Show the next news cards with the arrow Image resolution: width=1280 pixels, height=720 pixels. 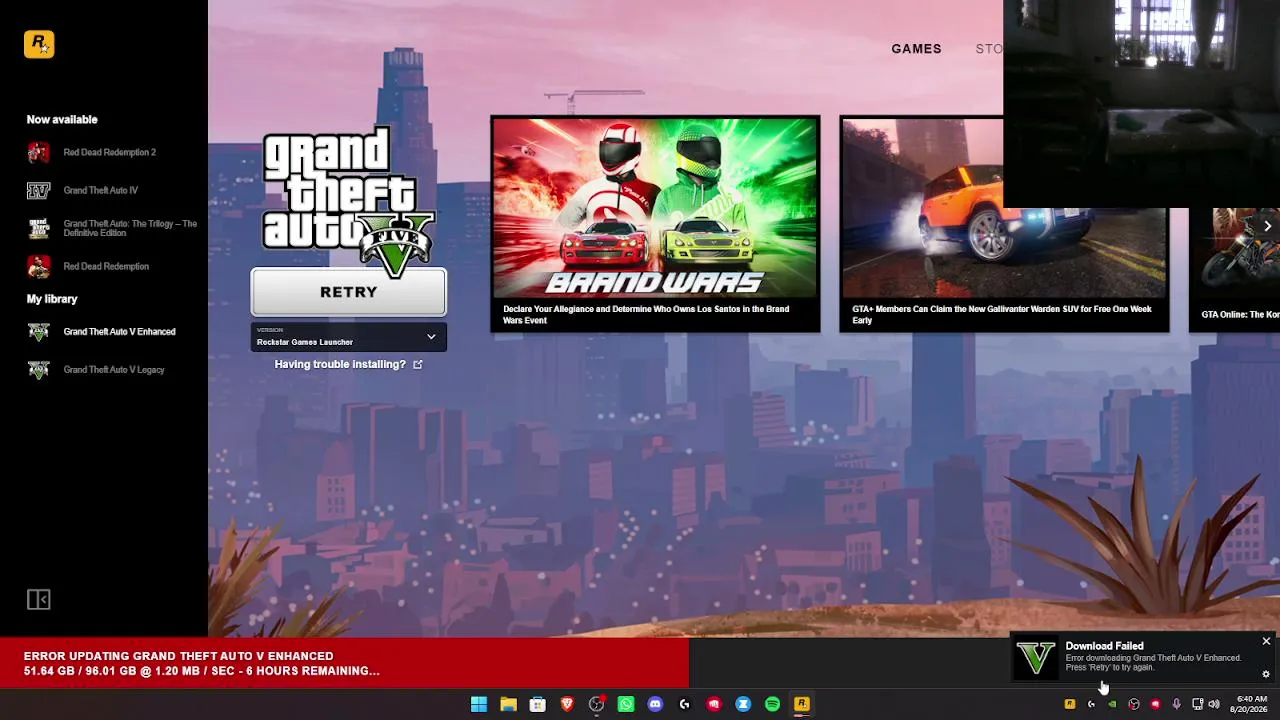(x=1267, y=226)
